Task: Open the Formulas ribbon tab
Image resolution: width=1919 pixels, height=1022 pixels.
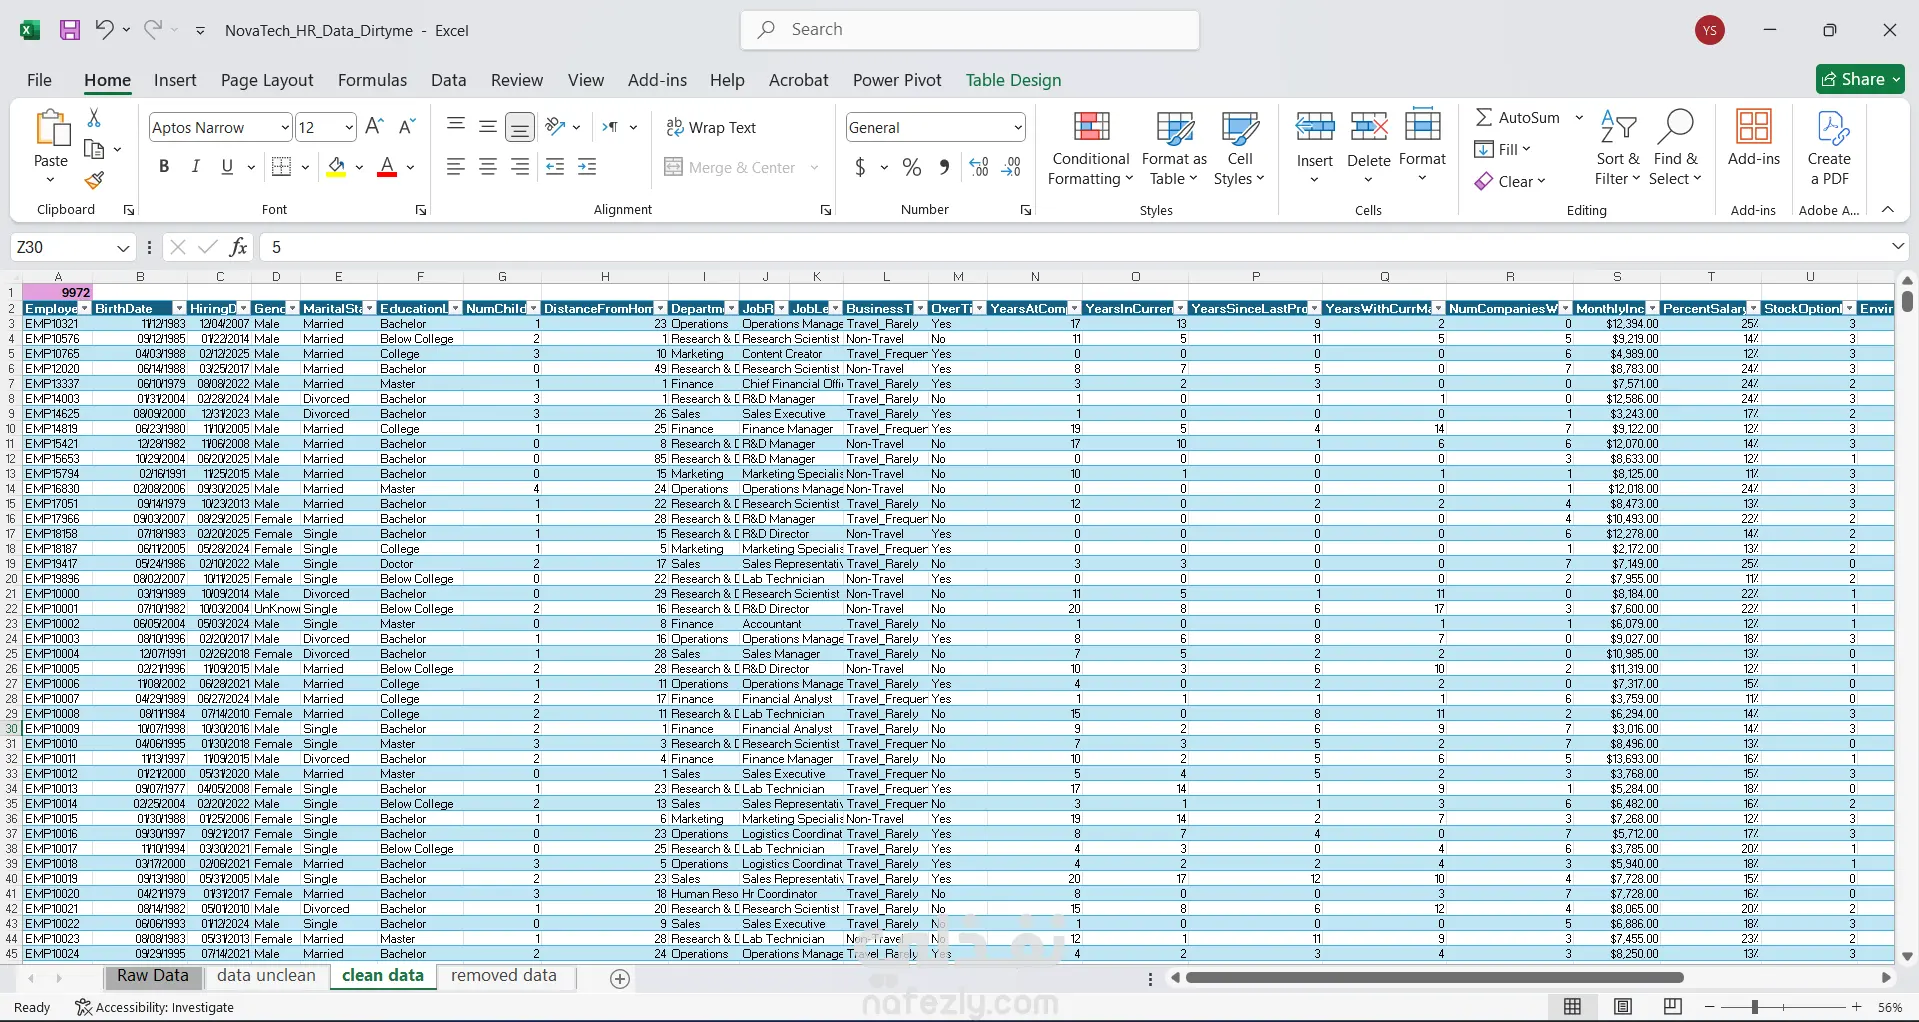Action: [372, 80]
